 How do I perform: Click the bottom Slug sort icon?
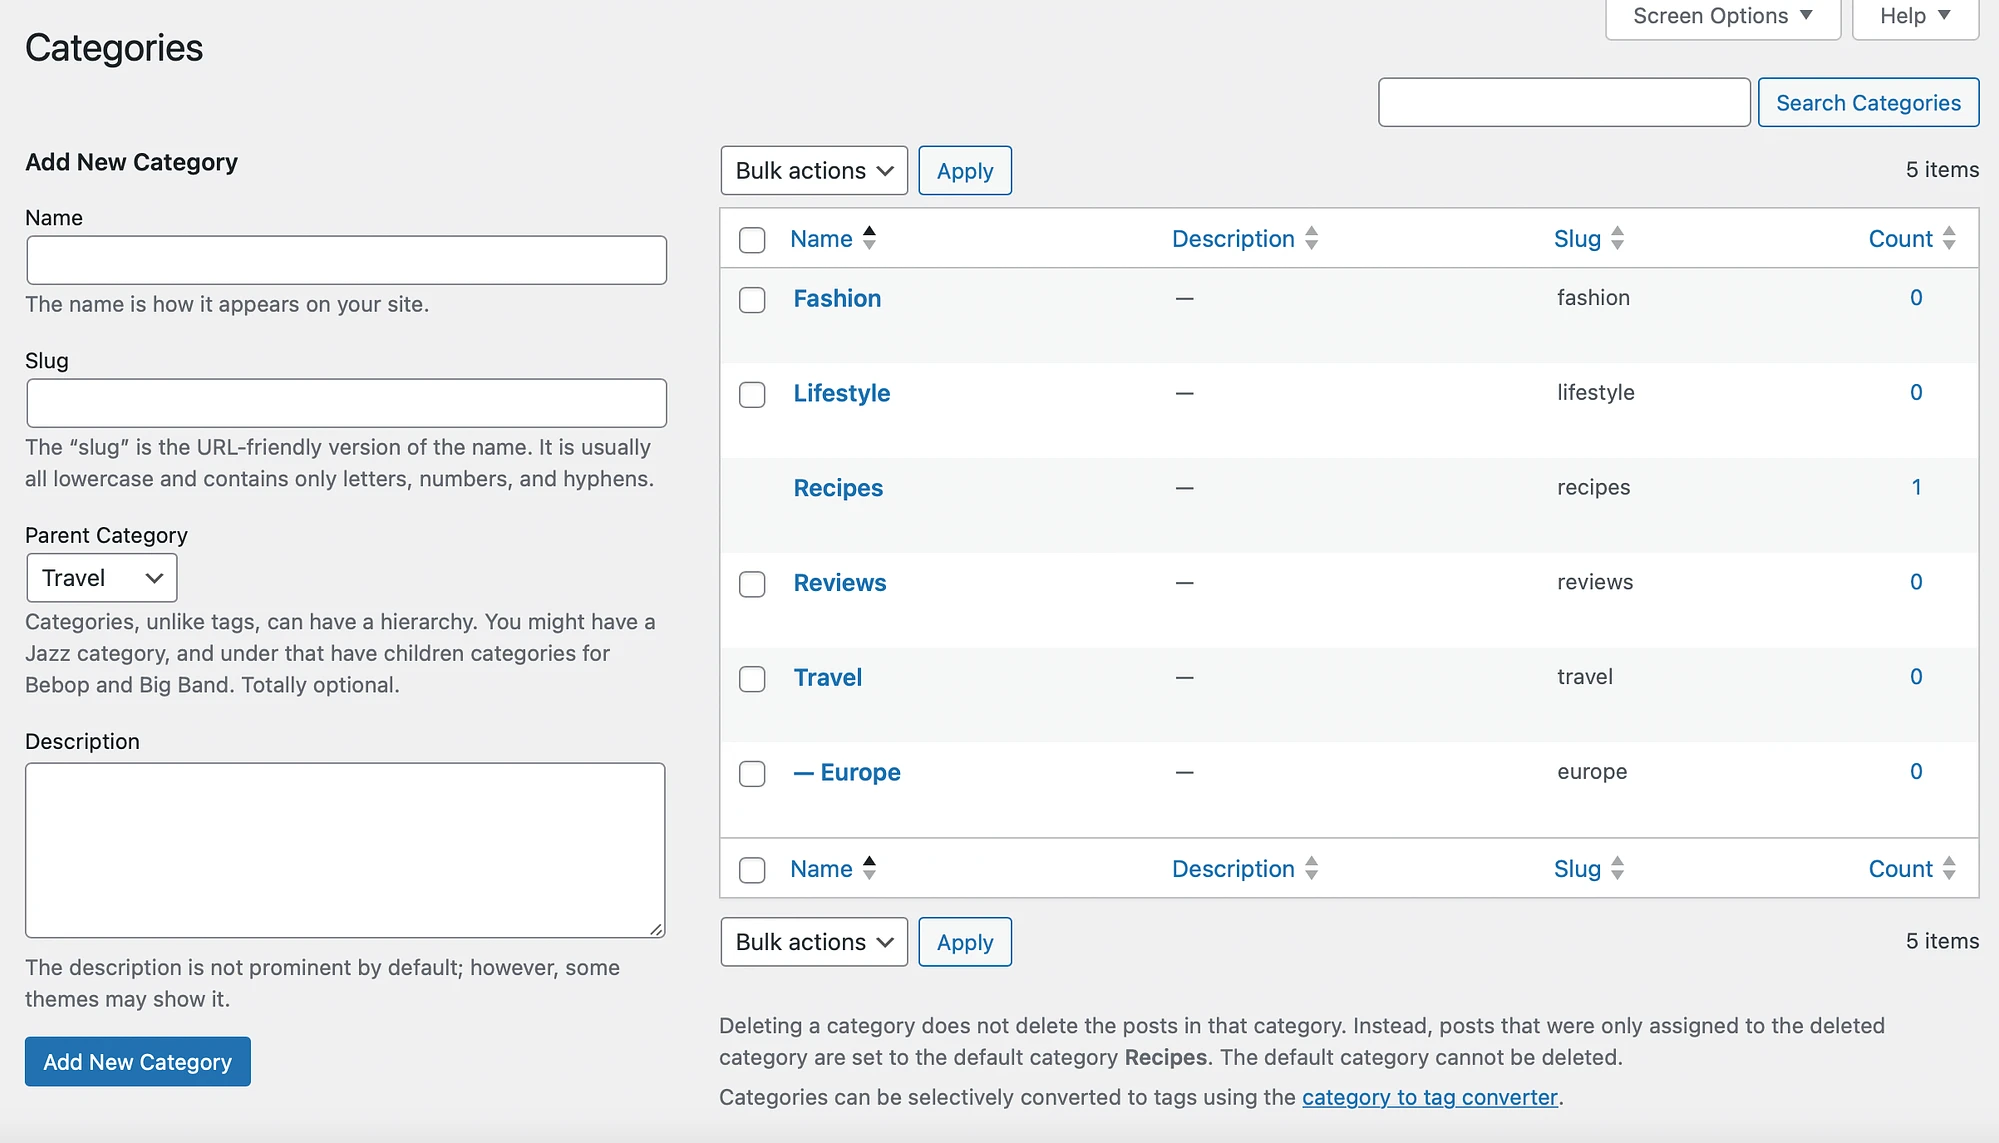click(x=1616, y=867)
